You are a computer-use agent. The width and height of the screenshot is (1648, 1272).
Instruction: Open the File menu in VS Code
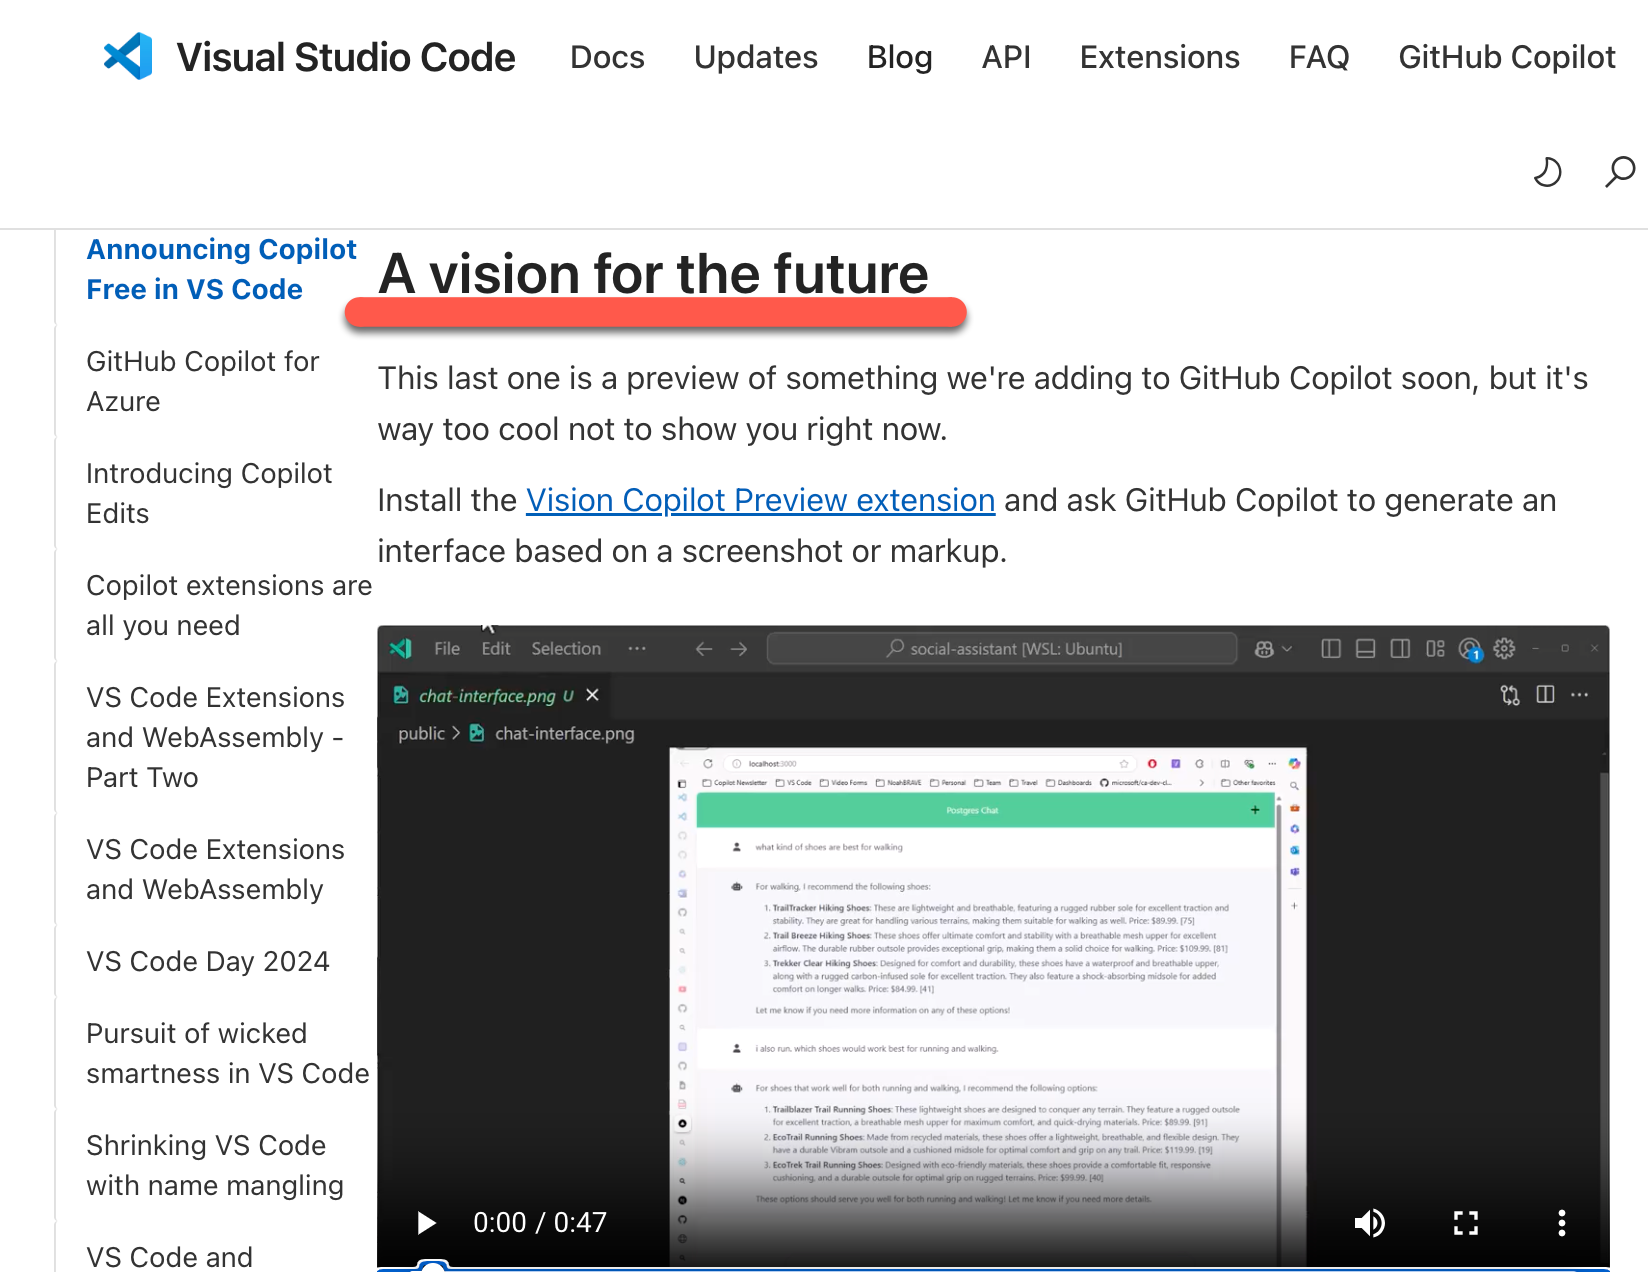point(446,648)
